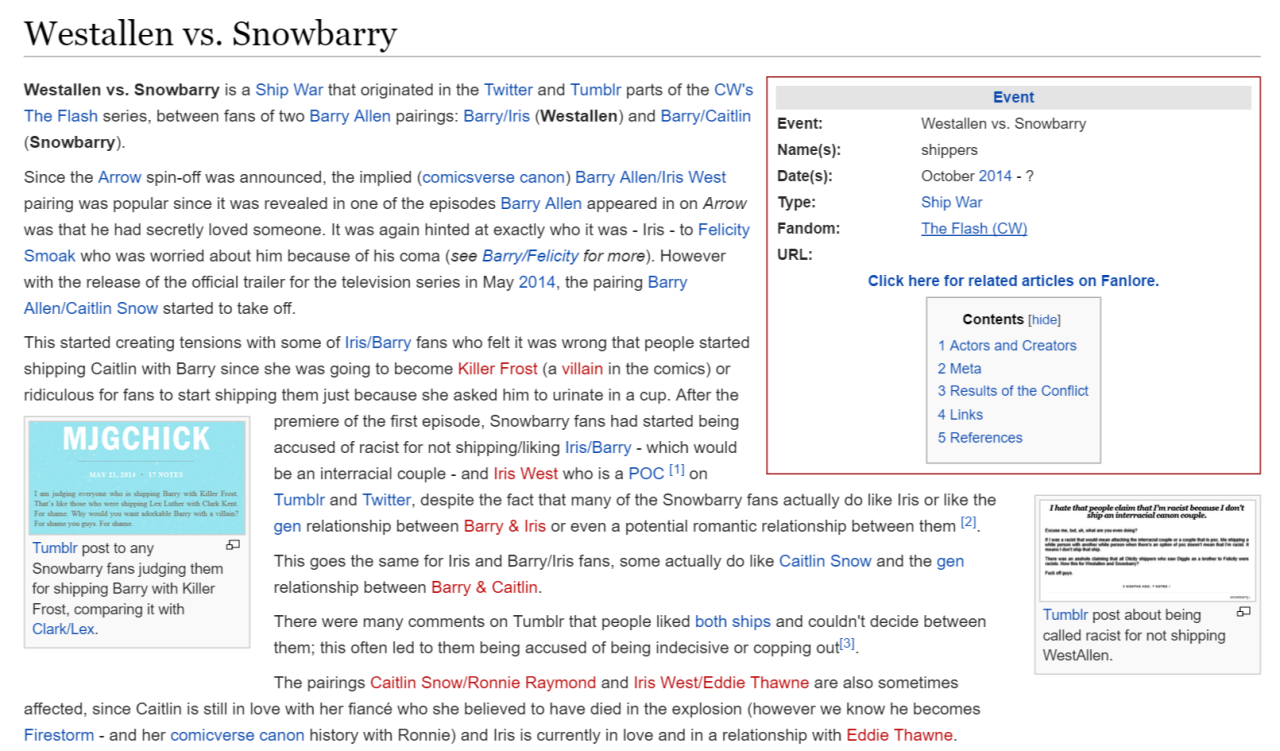
Task: Open Ship War link in the Event infobox
Action: pos(951,202)
